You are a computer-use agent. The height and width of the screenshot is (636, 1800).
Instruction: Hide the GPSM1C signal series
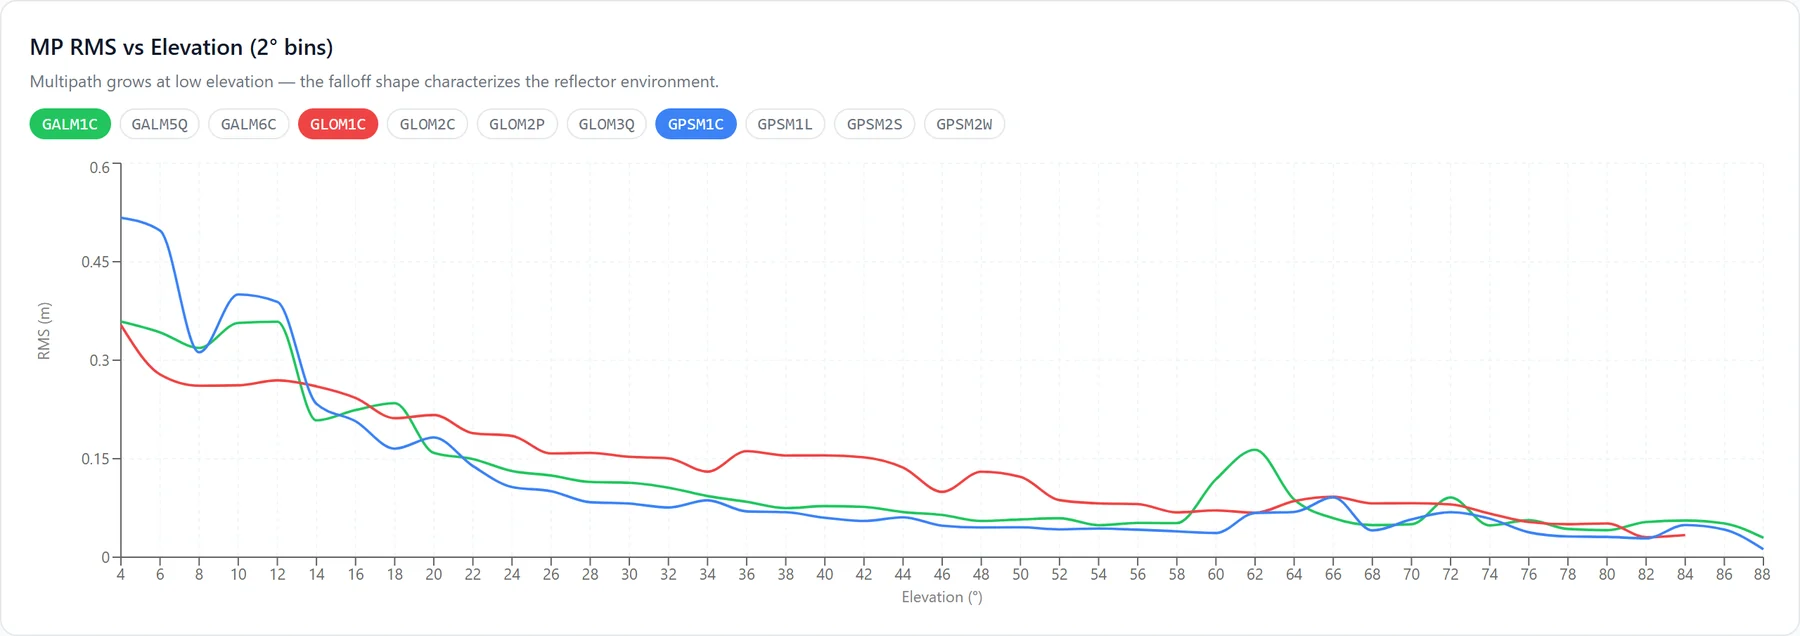coord(696,124)
